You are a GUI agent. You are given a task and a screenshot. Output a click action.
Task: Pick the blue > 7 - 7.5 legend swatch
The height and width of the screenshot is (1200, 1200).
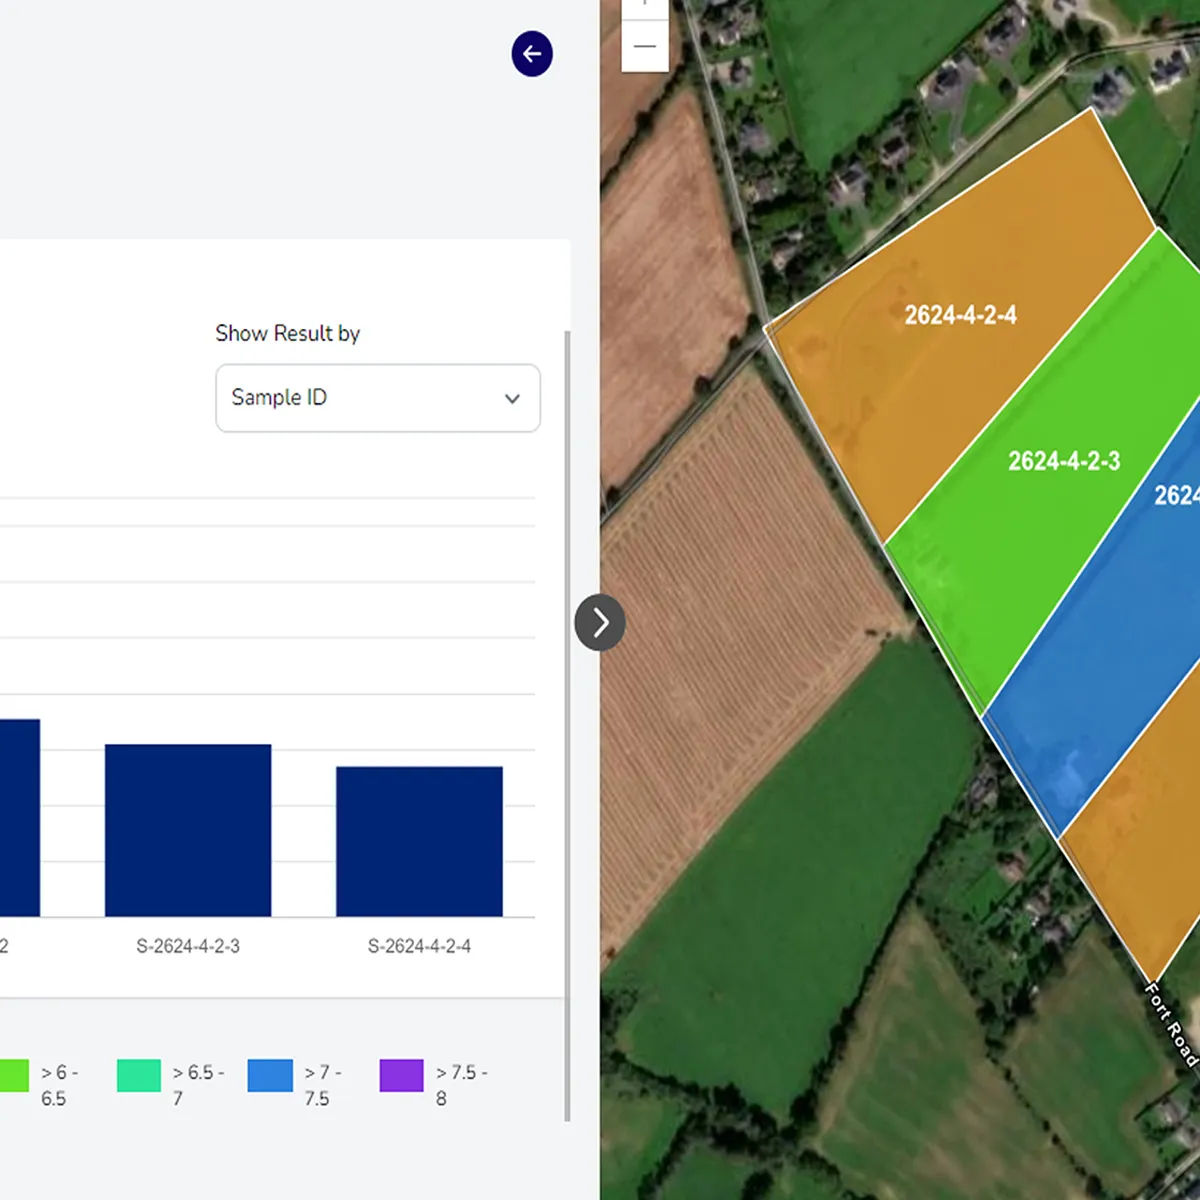270,1075
